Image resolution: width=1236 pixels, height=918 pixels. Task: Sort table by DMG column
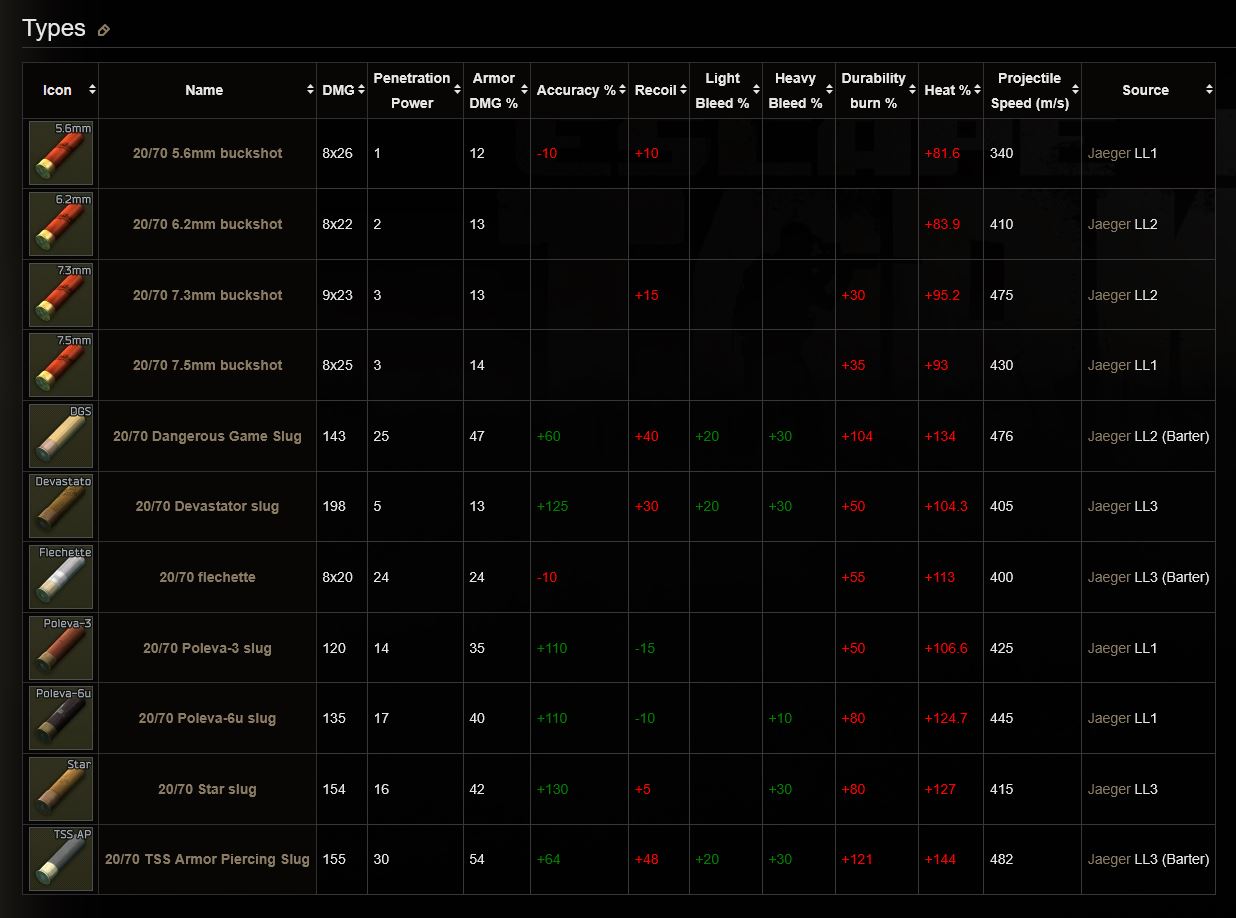342,90
